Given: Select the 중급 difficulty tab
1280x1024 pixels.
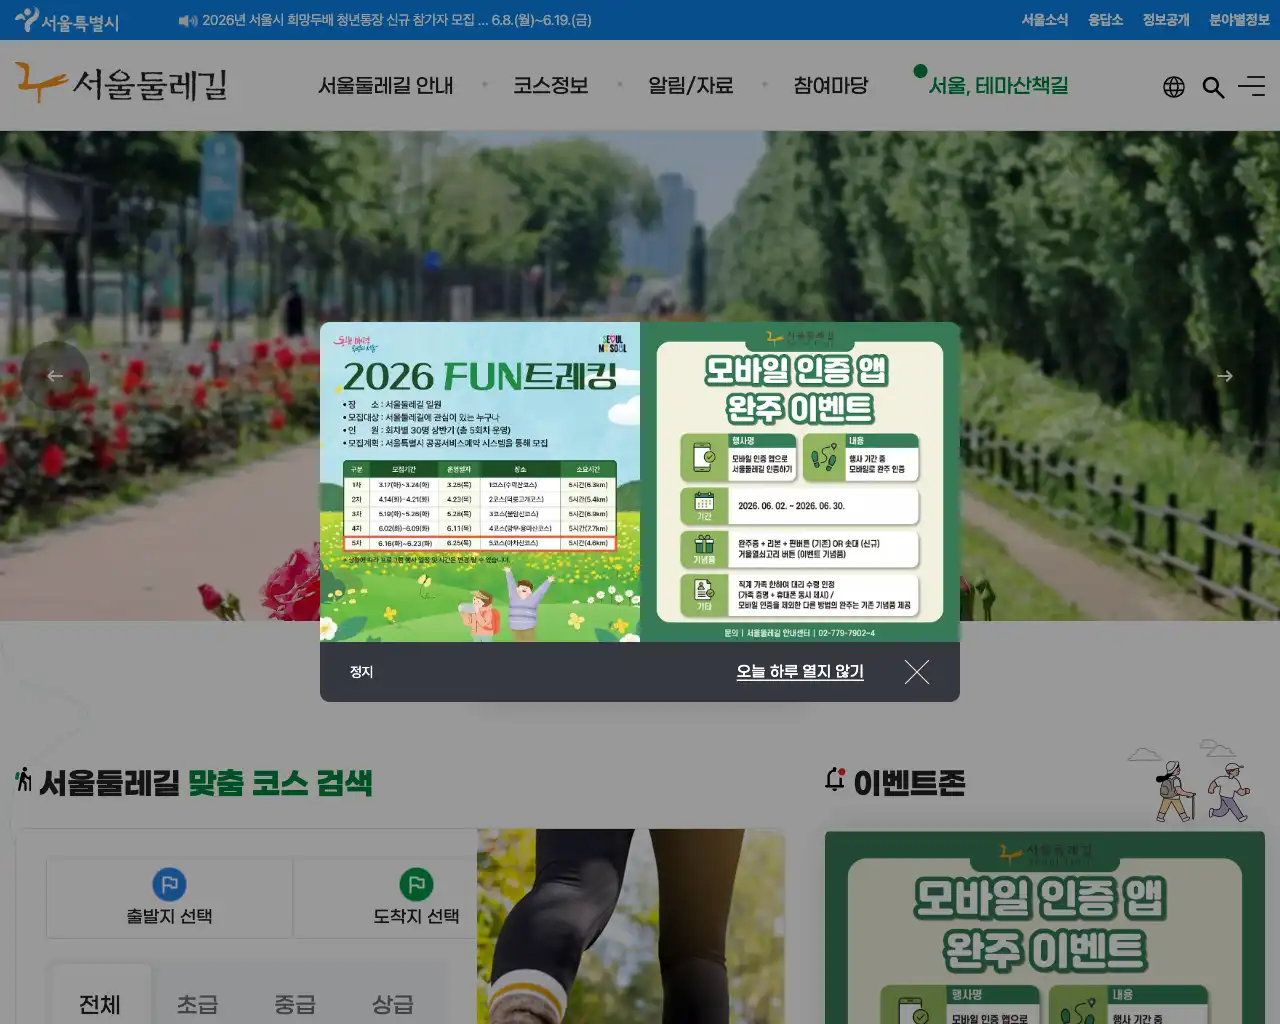Looking at the screenshot, I should (295, 1003).
